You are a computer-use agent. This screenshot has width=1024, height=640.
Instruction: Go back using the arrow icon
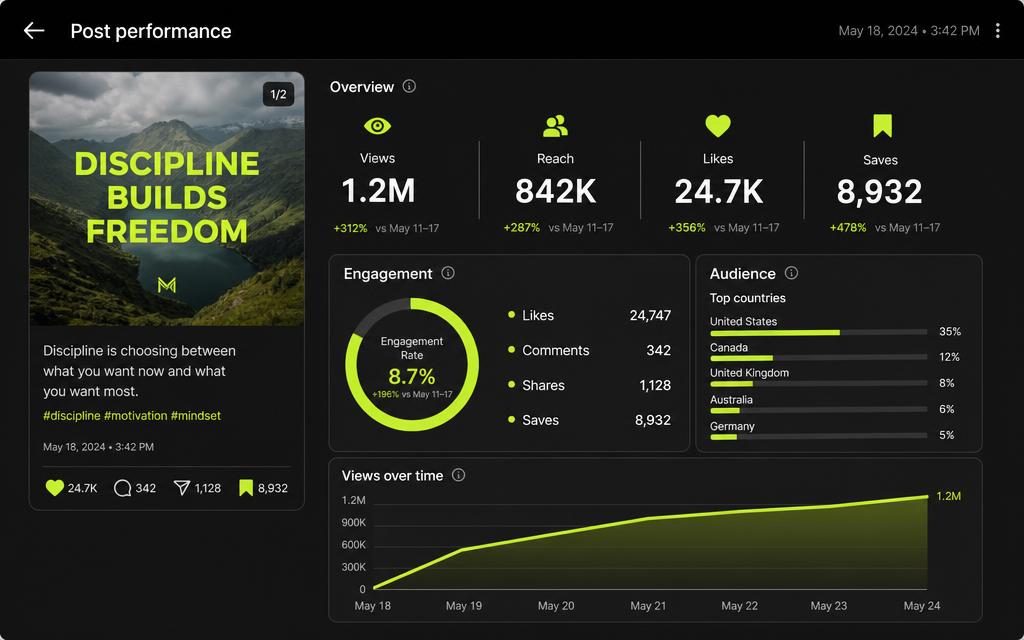[34, 30]
